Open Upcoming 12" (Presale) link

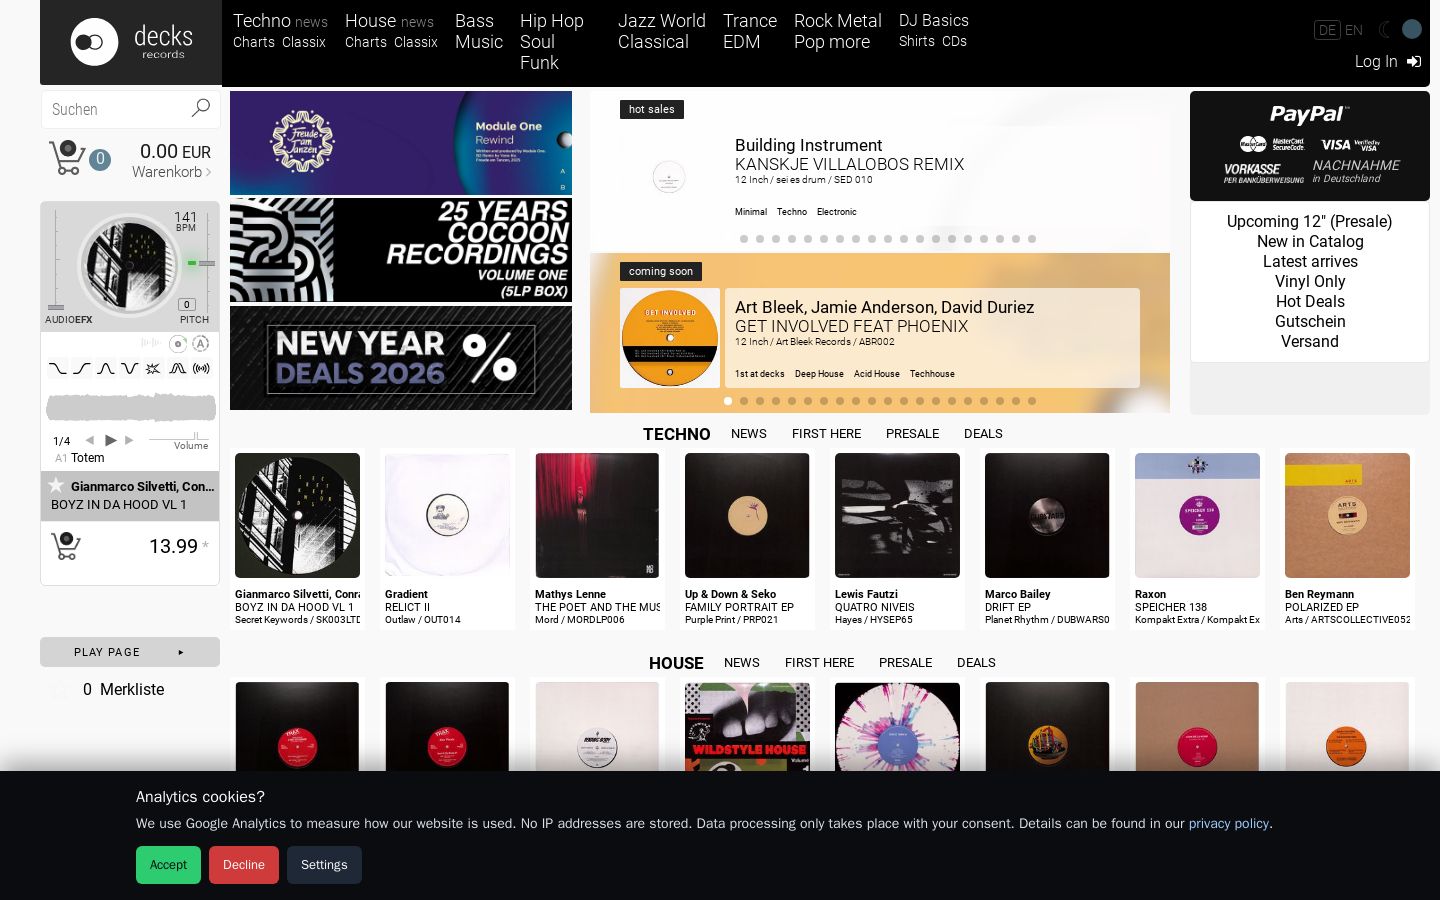point(1310,222)
